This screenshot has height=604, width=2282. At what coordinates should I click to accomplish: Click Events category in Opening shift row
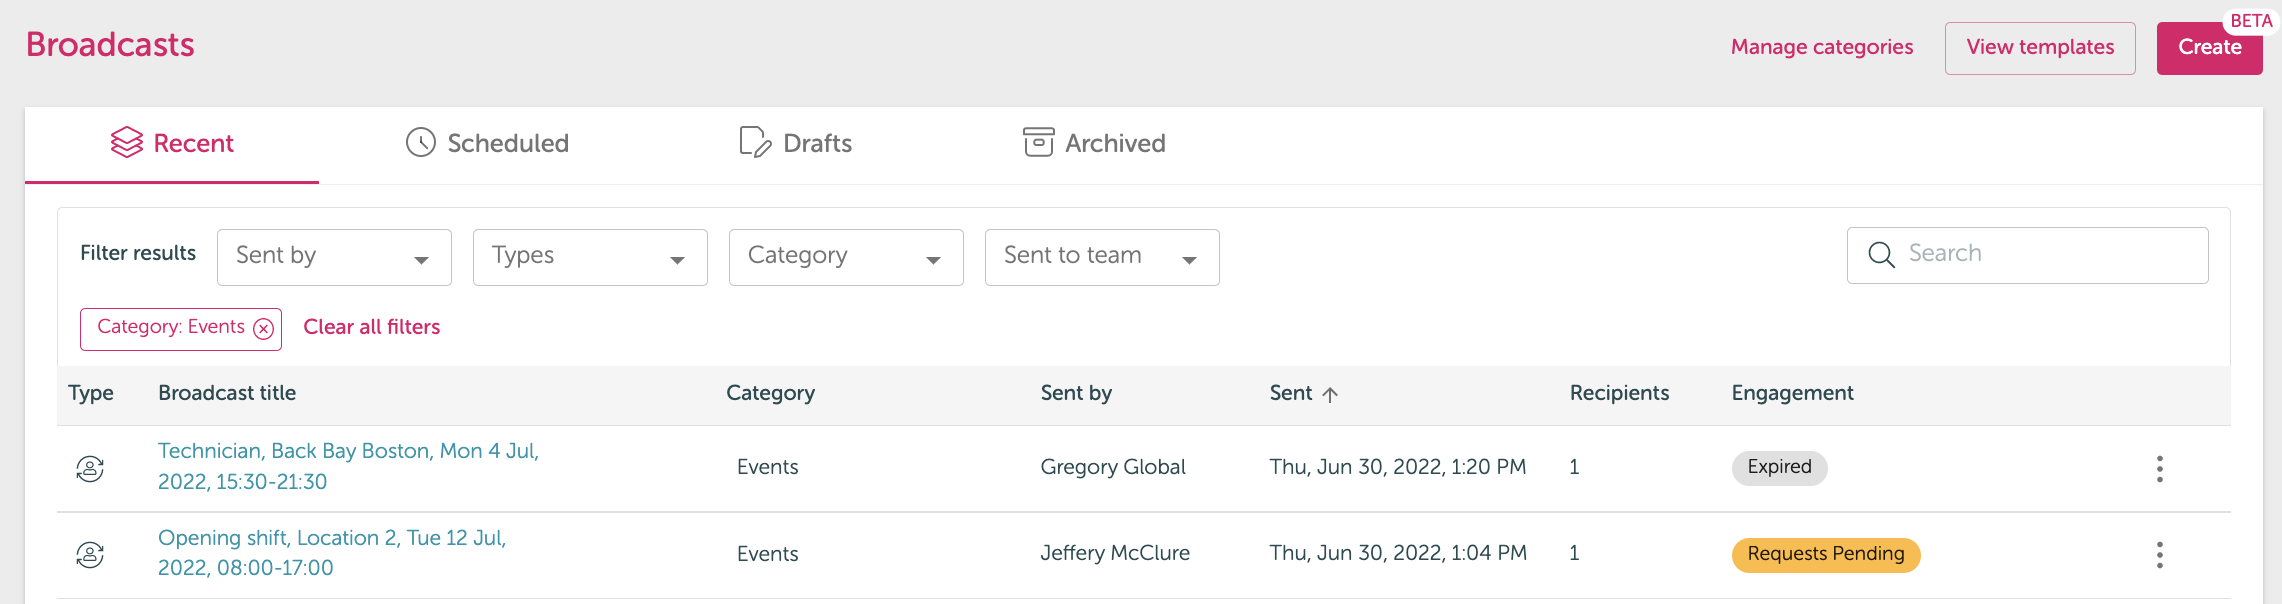pos(768,554)
